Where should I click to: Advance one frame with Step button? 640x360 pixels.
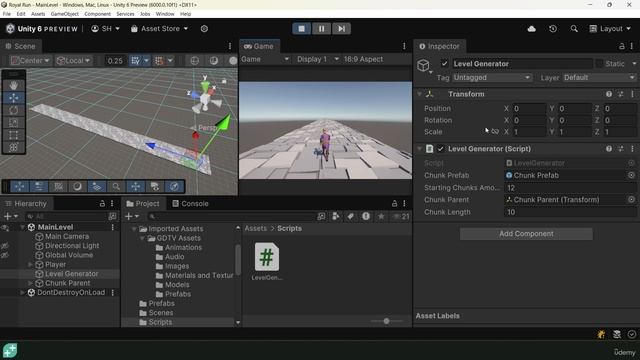coord(341,29)
